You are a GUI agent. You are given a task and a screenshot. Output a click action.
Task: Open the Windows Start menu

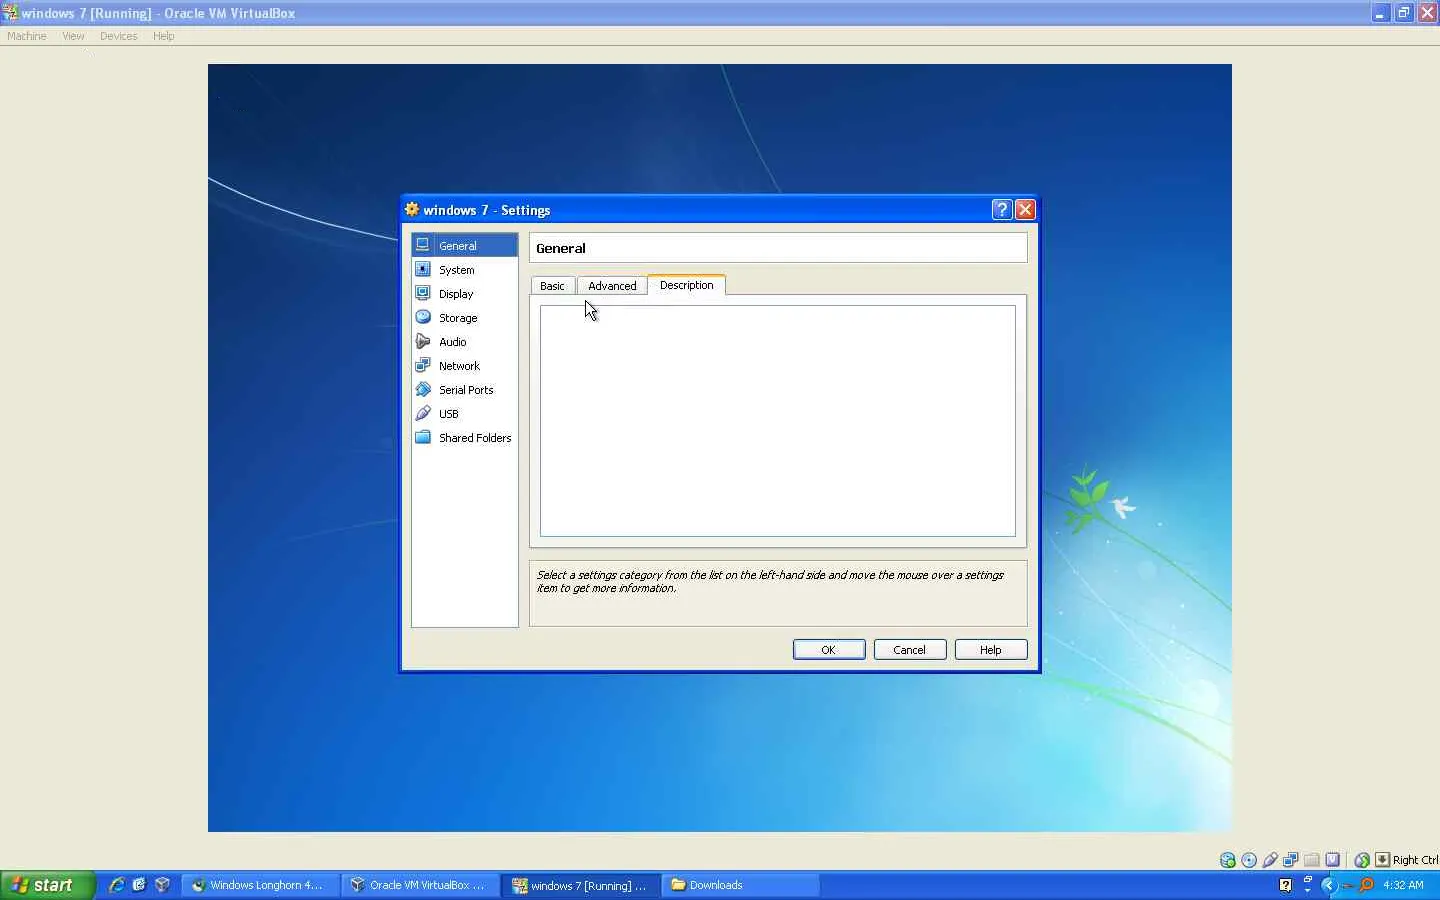(47, 885)
